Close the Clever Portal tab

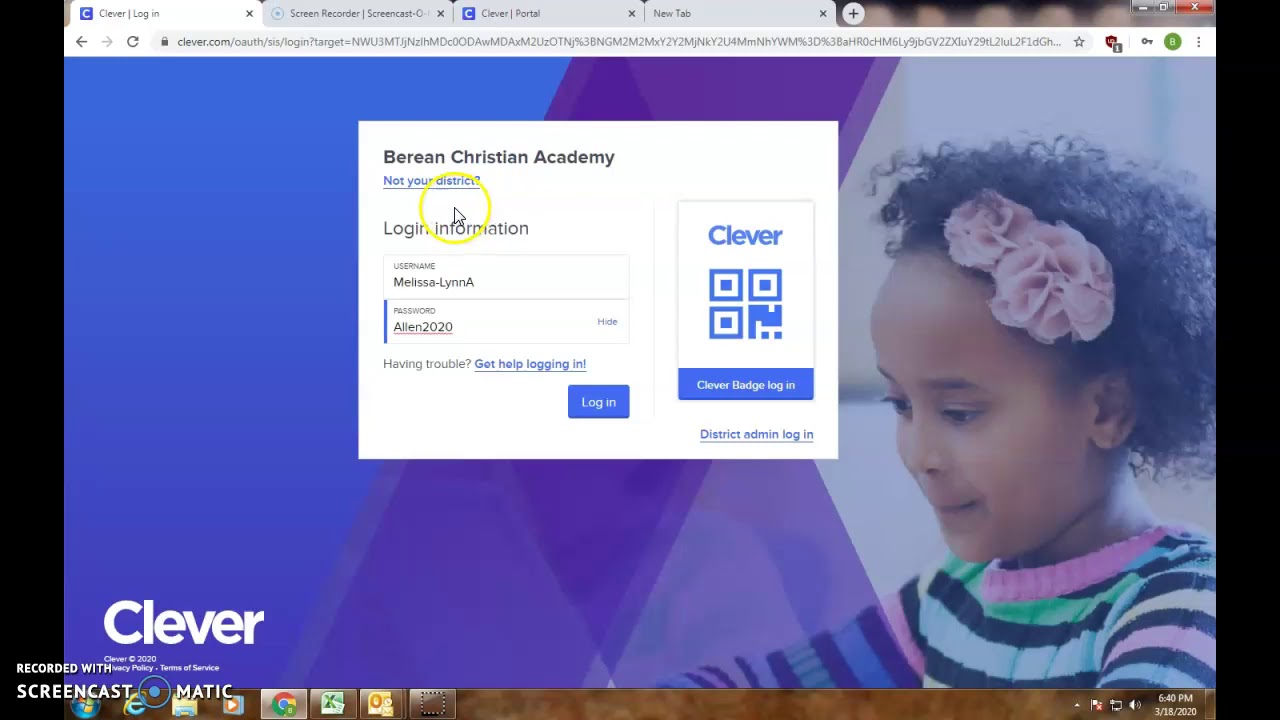click(631, 14)
